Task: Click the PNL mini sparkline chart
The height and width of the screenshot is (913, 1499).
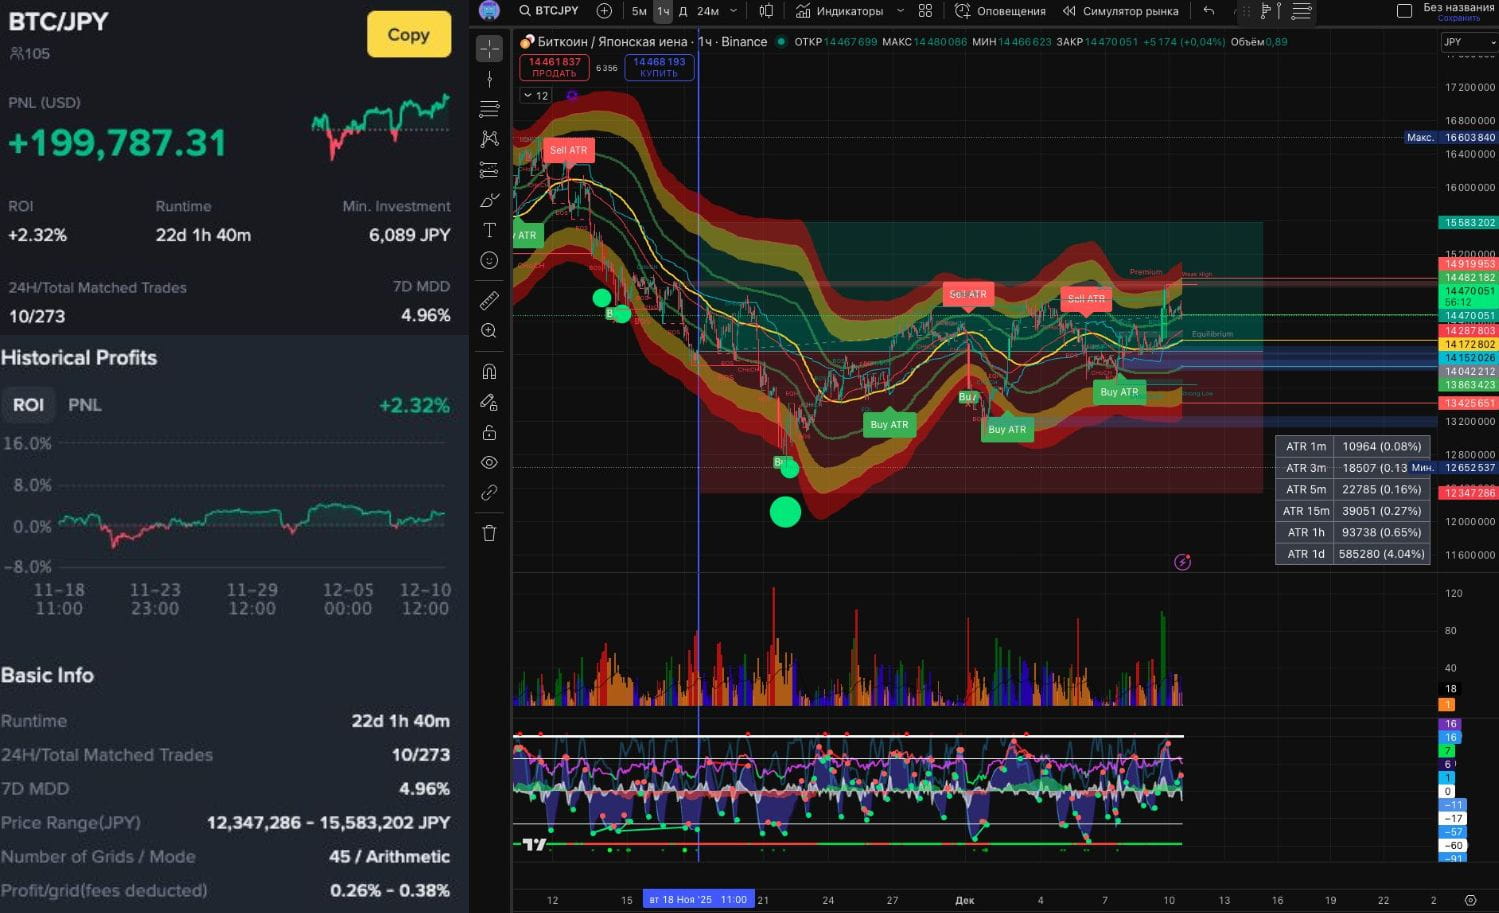Action: [380, 126]
